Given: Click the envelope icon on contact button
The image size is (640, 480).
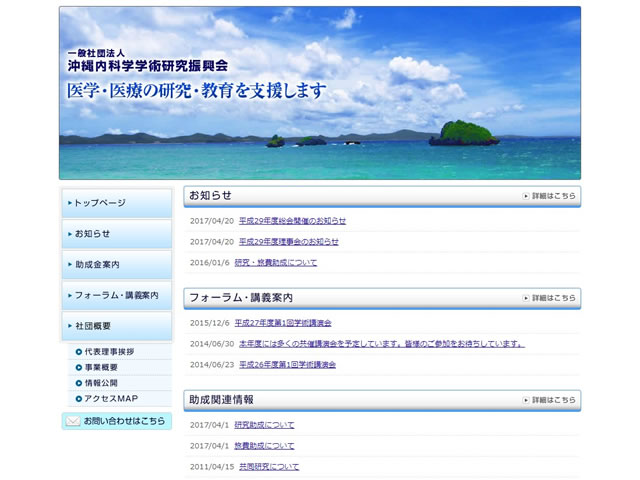Looking at the screenshot, I should (73, 421).
